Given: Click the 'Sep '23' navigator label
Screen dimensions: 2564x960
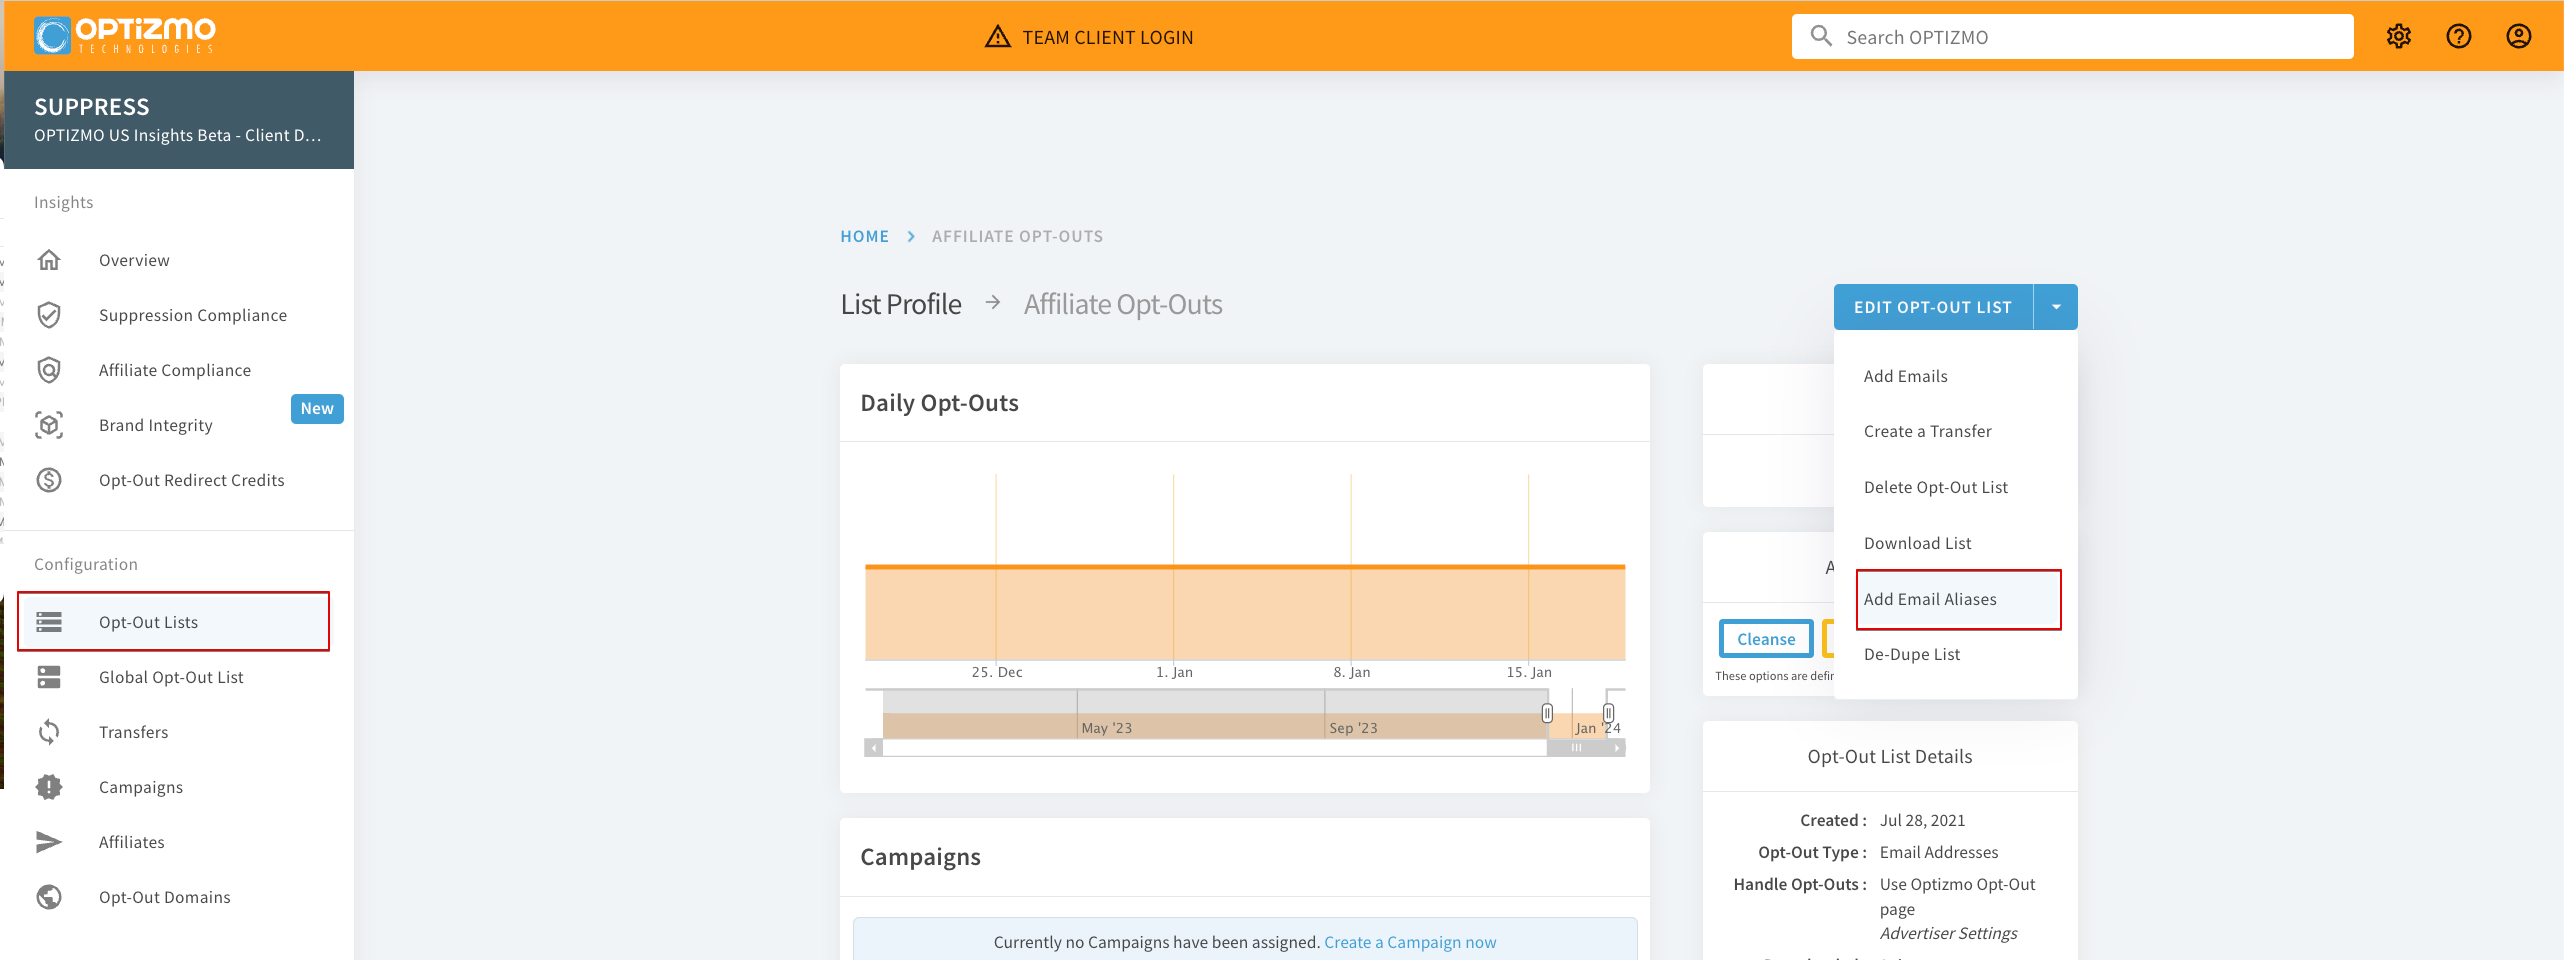Looking at the screenshot, I should [1353, 728].
